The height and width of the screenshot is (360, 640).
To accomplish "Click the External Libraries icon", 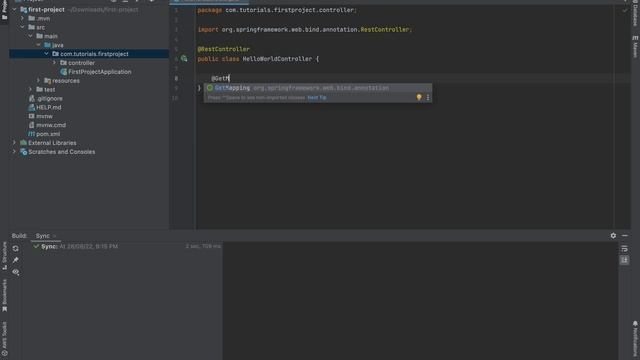I will coord(24,143).
